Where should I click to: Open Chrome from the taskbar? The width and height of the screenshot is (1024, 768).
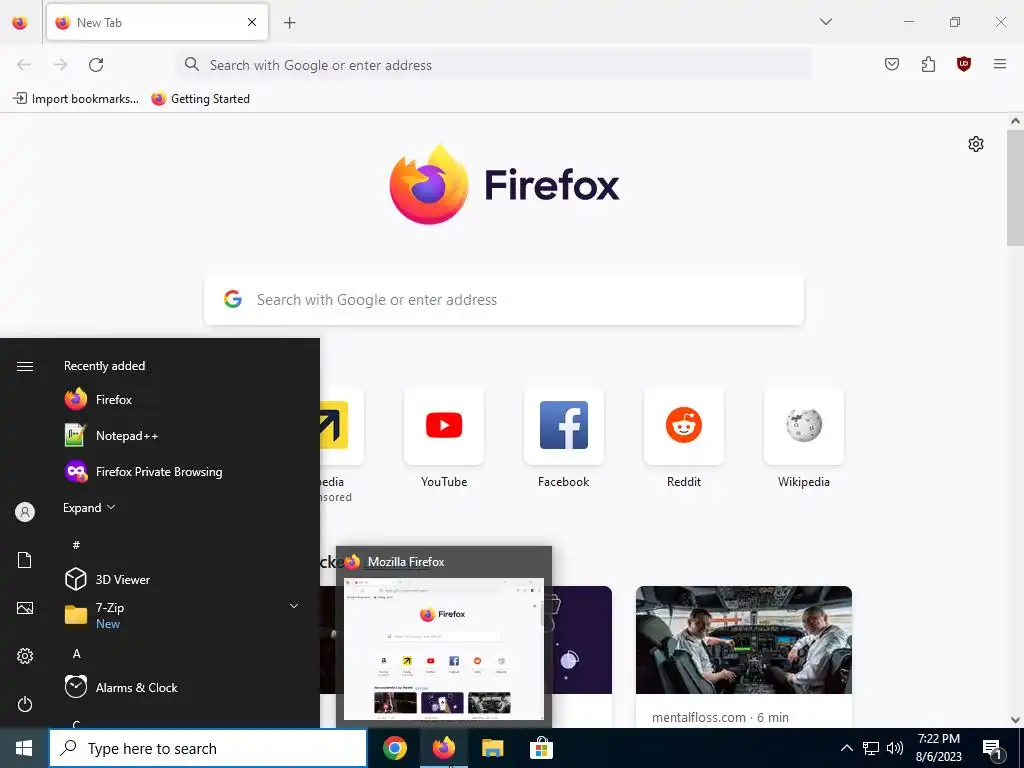tap(395, 748)
